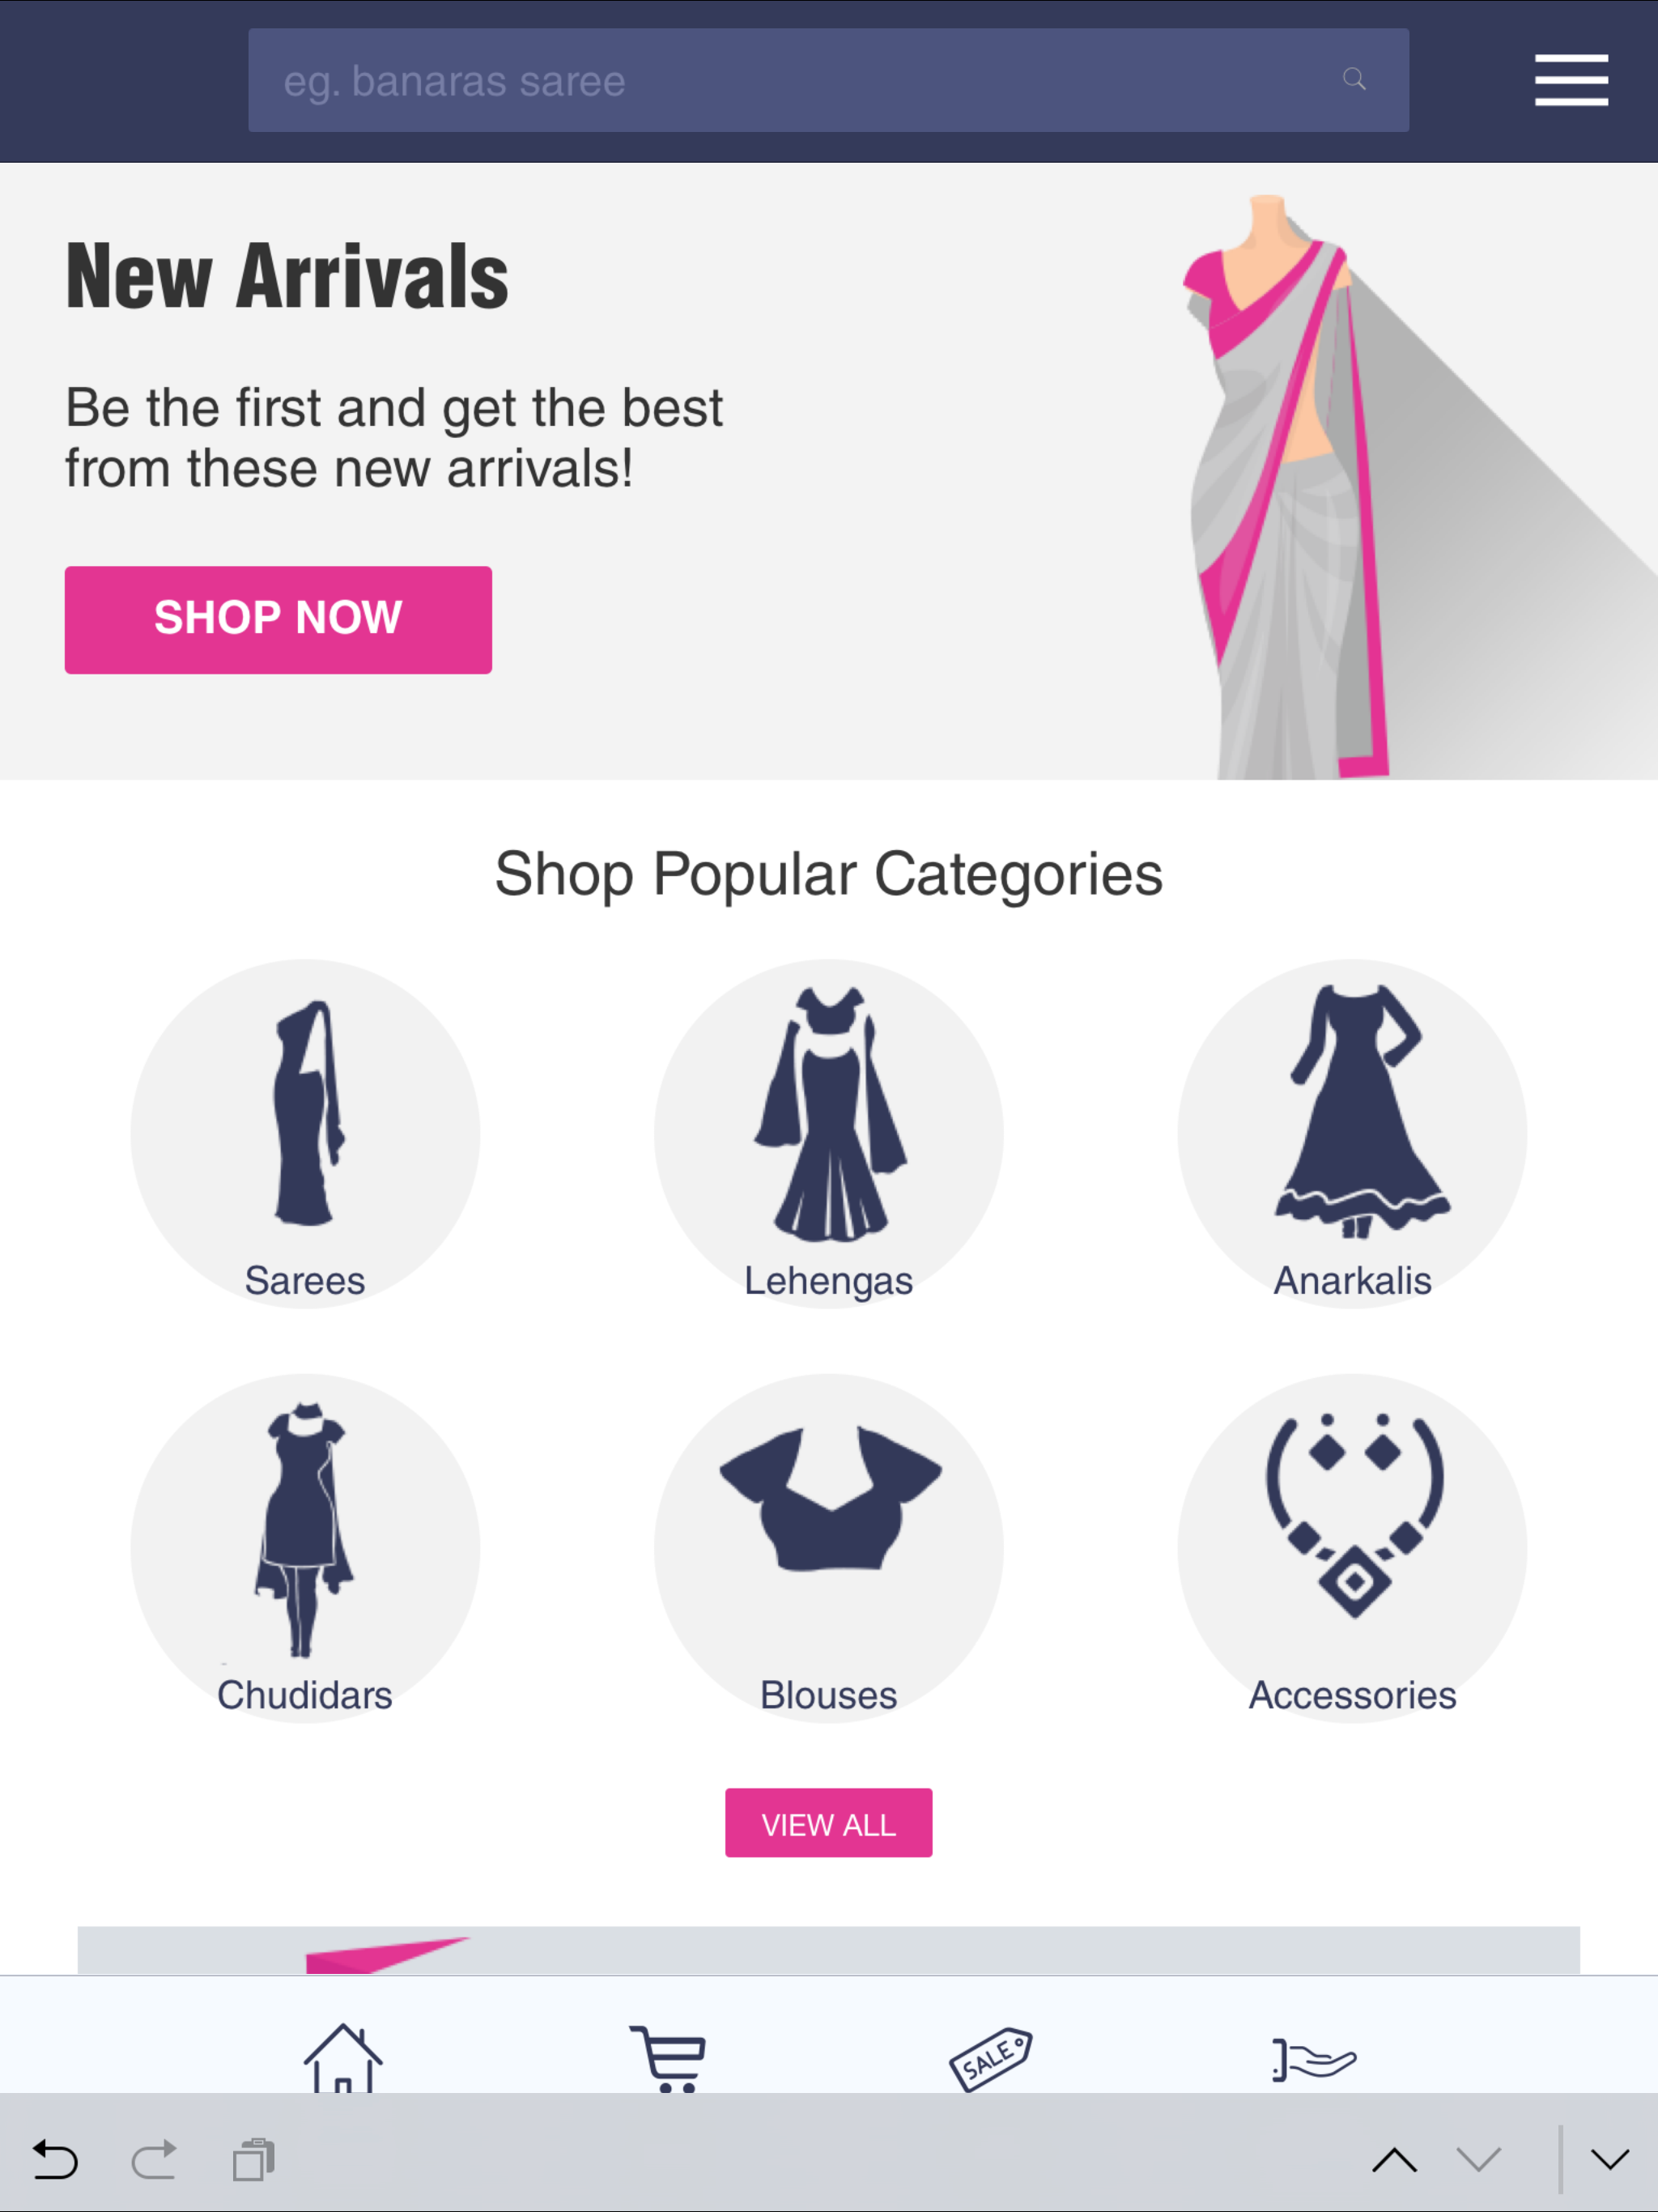Select the Sarees category
The height and width of the screenshot is (2212, 1658).
[x=305, y=1134]
